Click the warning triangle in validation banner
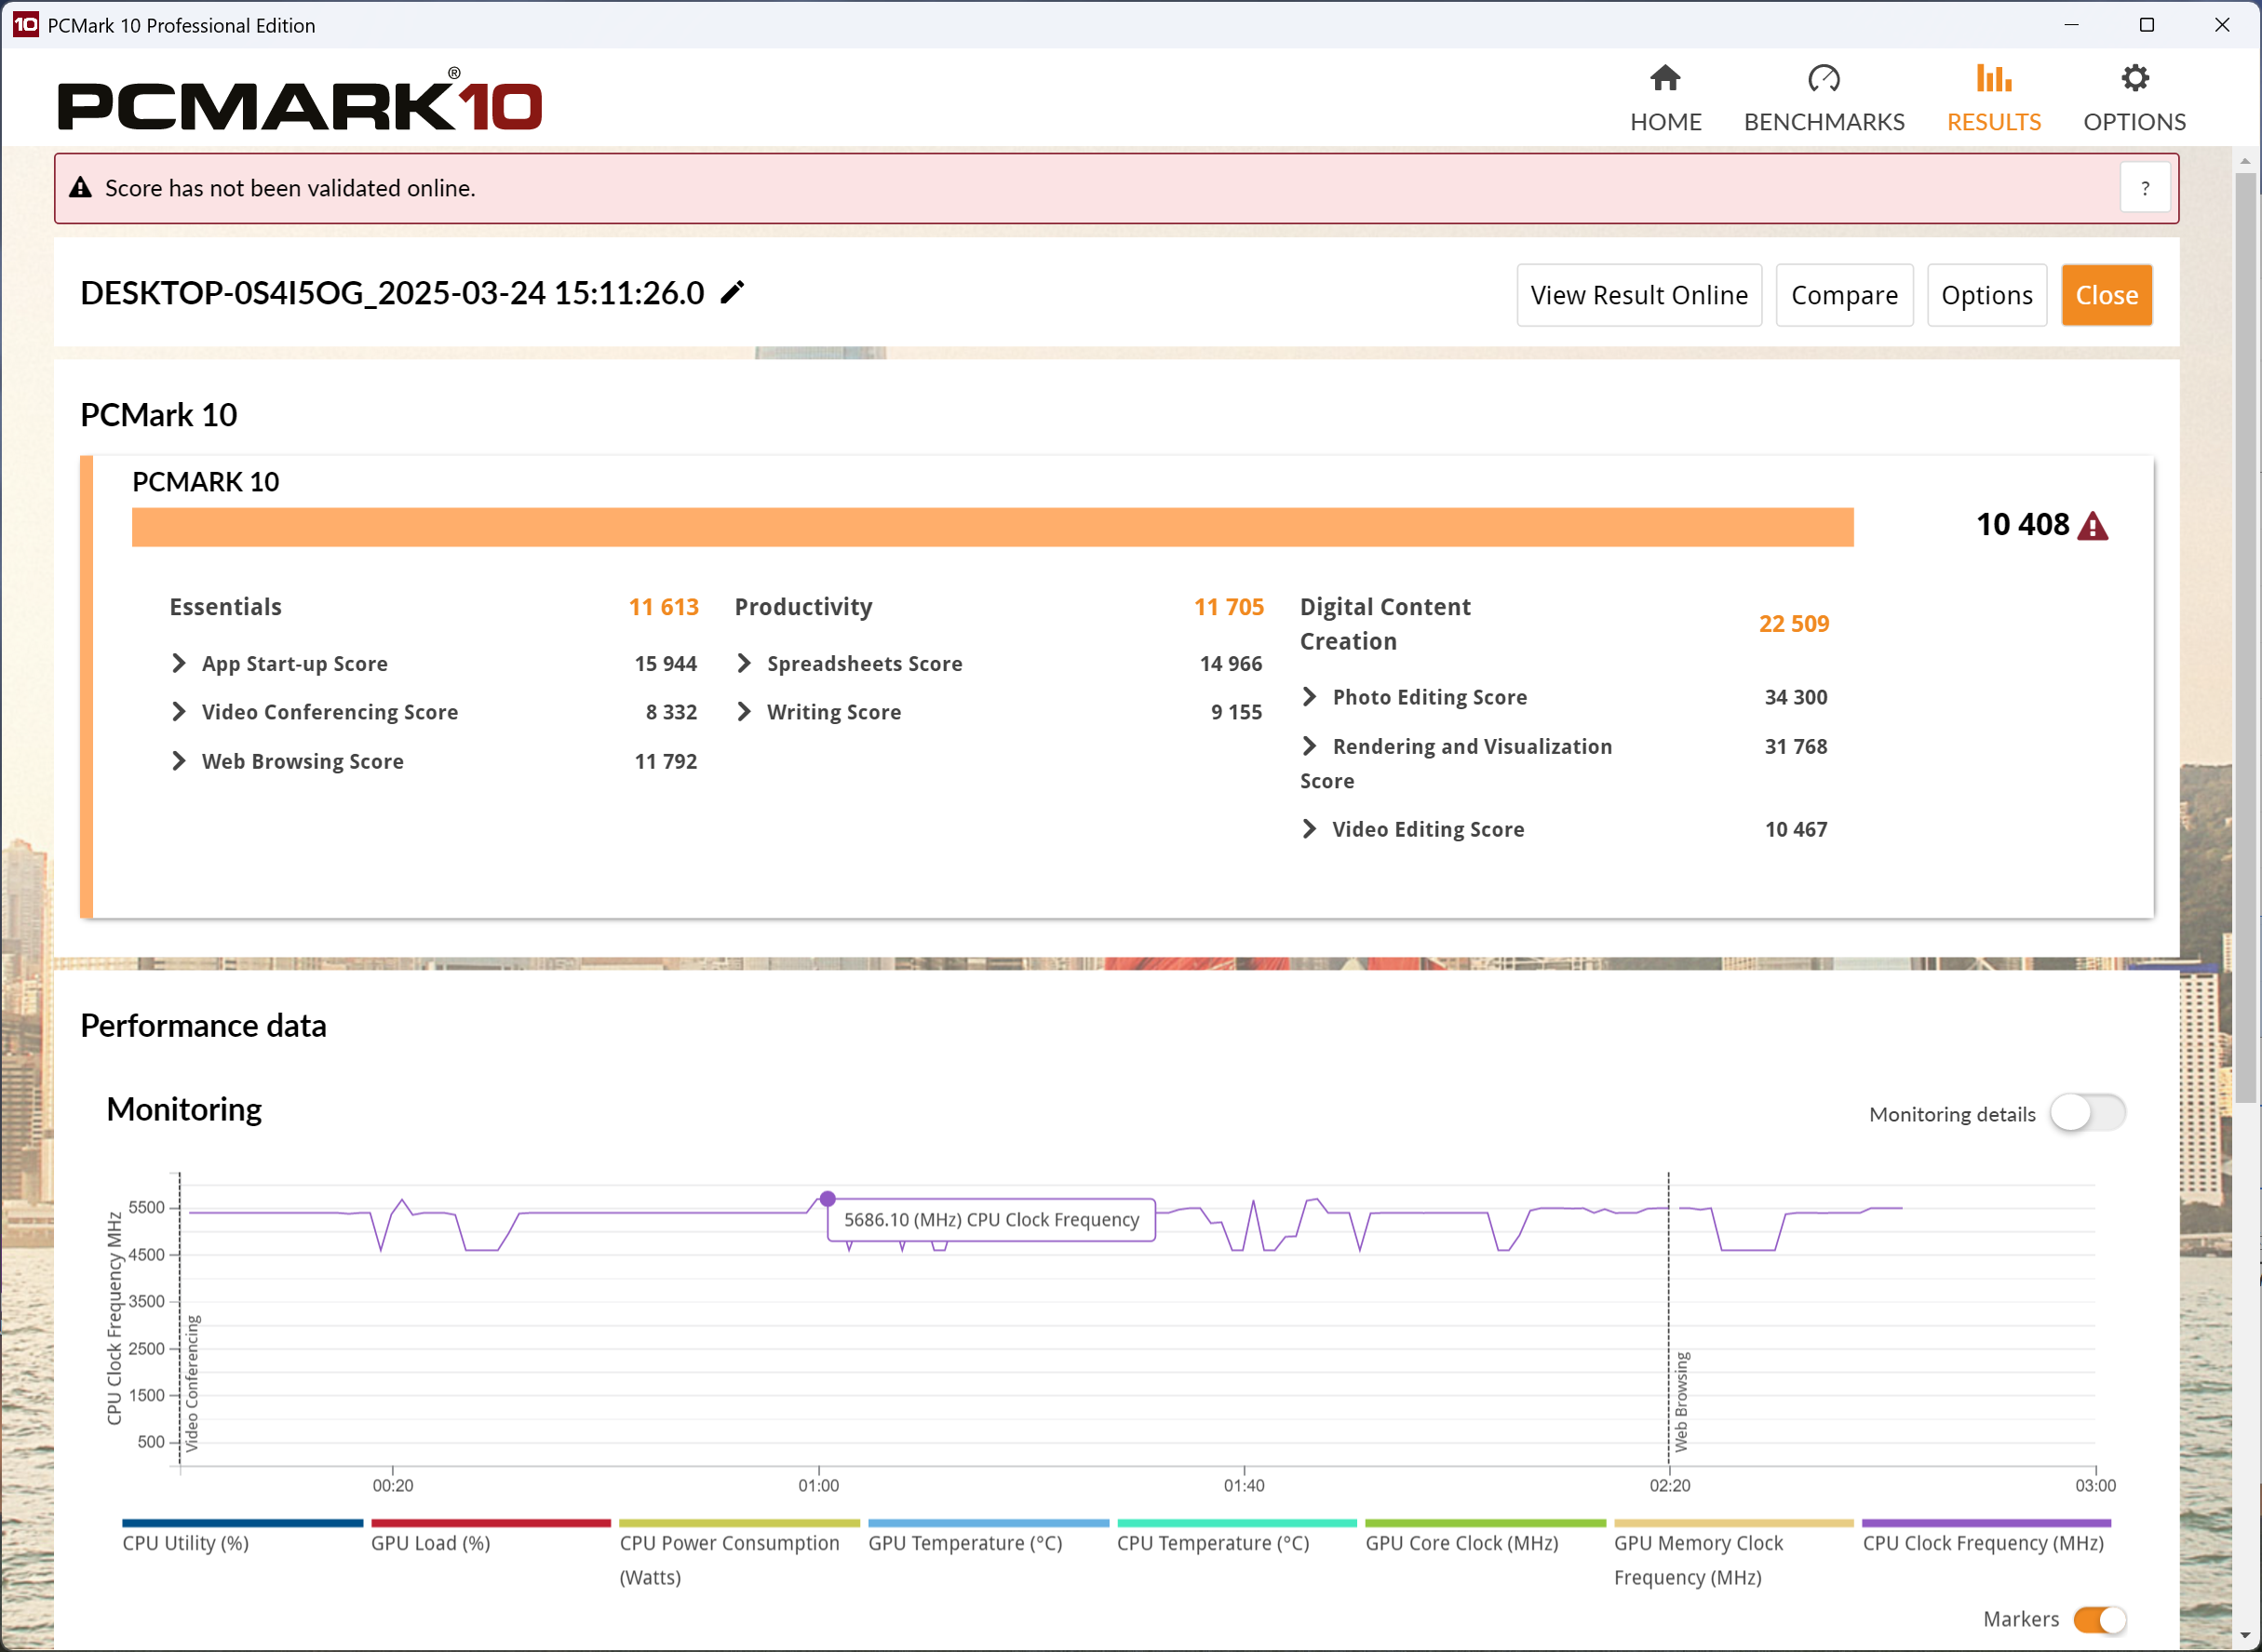Image resolution: width=2262 pixels, height=1652 pixels. click(x=80, y=188)
